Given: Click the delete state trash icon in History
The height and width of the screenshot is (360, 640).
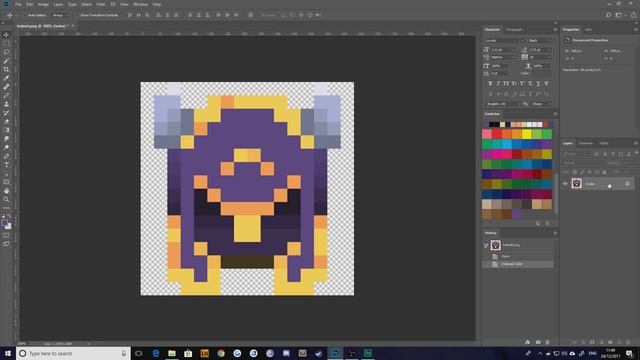Looking at the screenshot, I should pyautogui.click(x=547, y=342).
